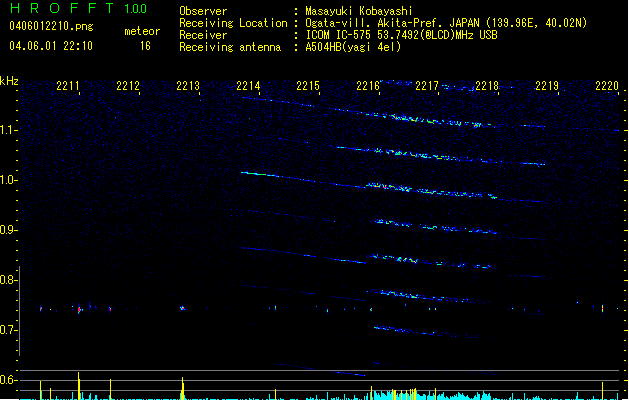Click the yellow power spike near 2213
The width and height of the screenshot is (629, 400).
tap(183, 388)
